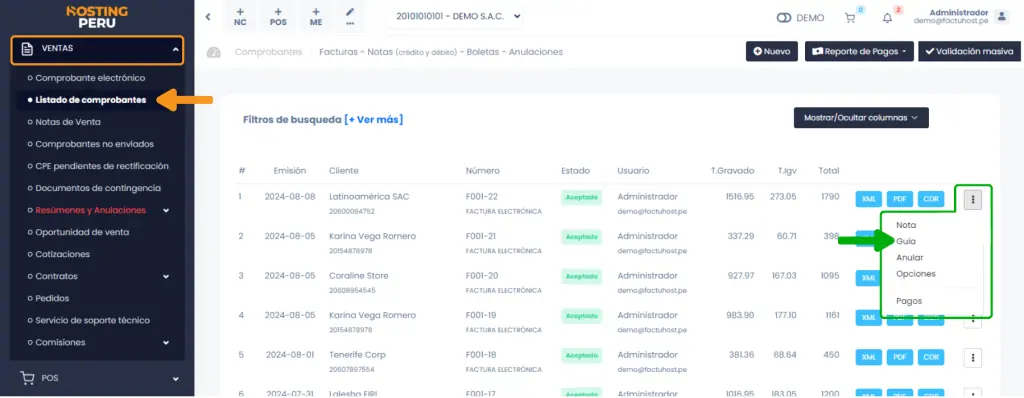Open Listado de comprobantes in the sidebar

click(x=91, y=100)
